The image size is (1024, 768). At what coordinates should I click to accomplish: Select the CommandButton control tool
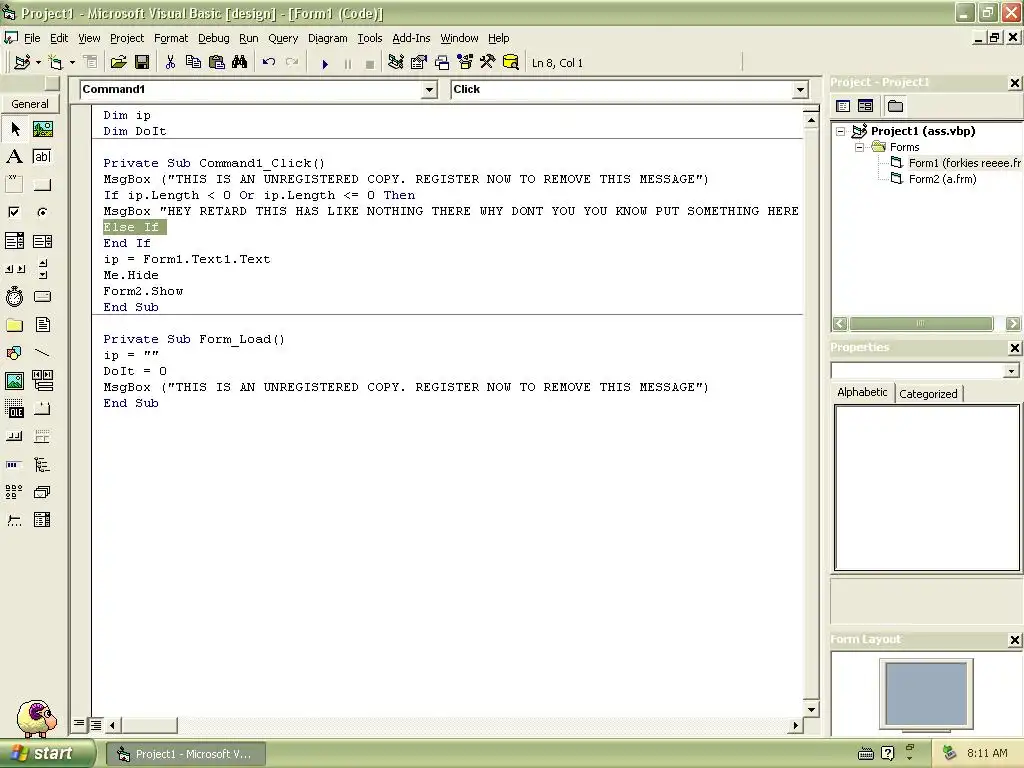(42, 185)
